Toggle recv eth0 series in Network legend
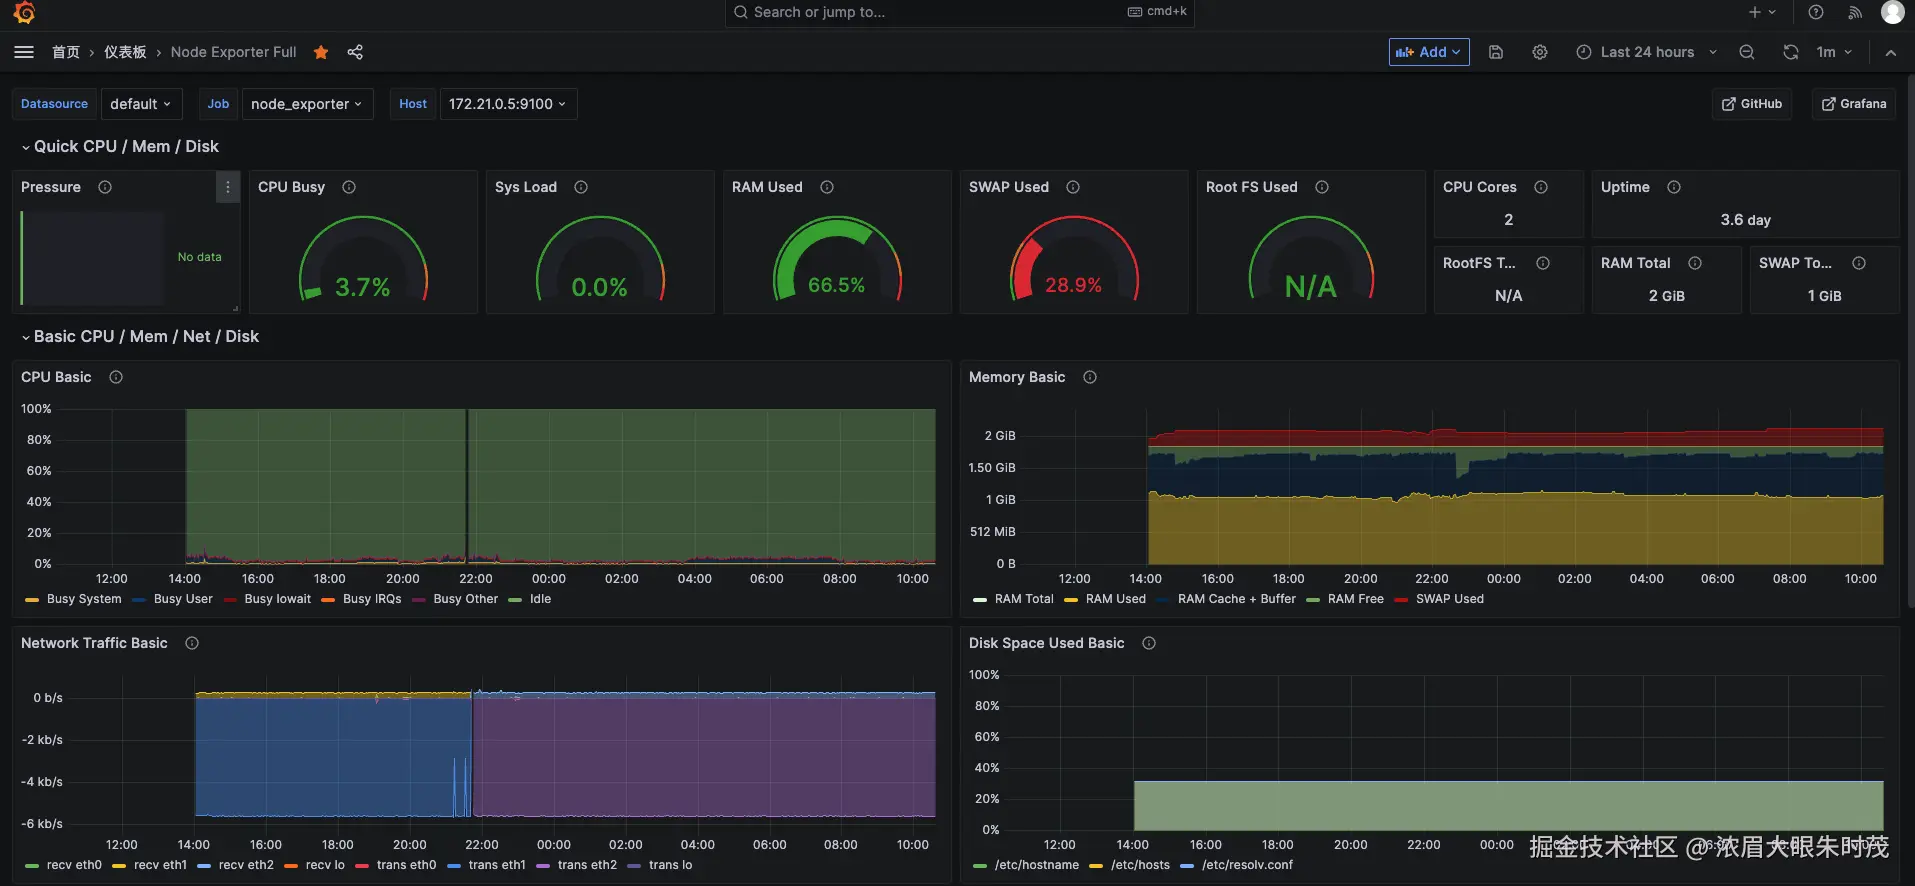This screenshot has width=1915, height=886. click(x=73, y=865)
